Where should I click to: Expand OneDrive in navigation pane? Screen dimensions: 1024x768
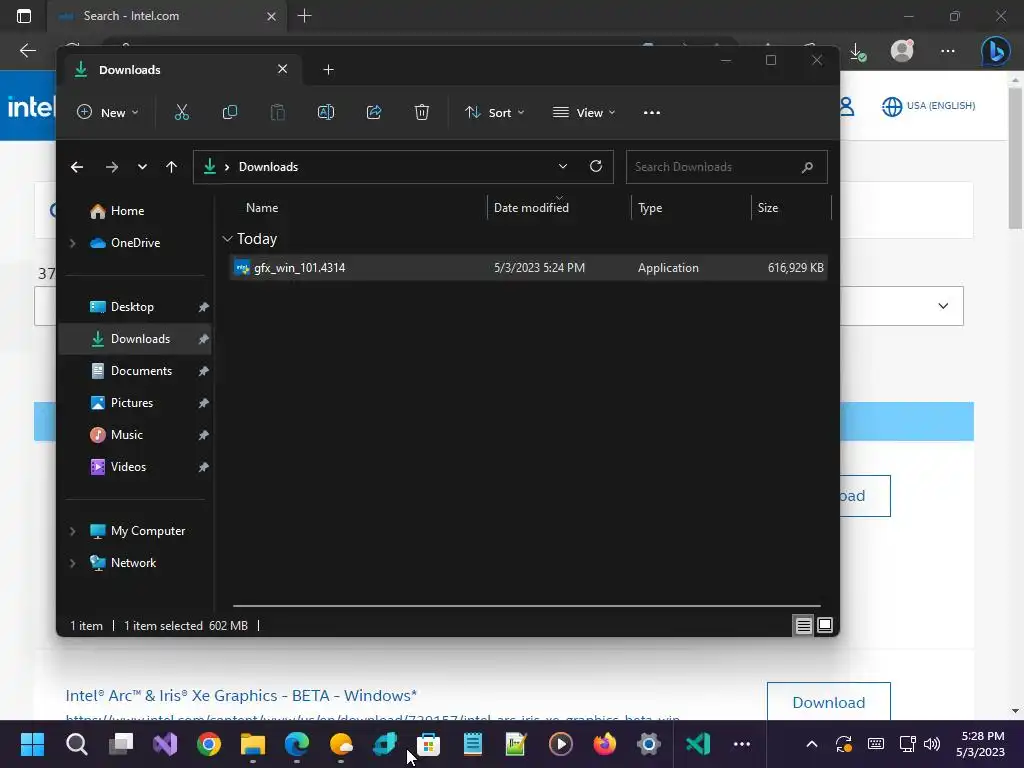72,243
